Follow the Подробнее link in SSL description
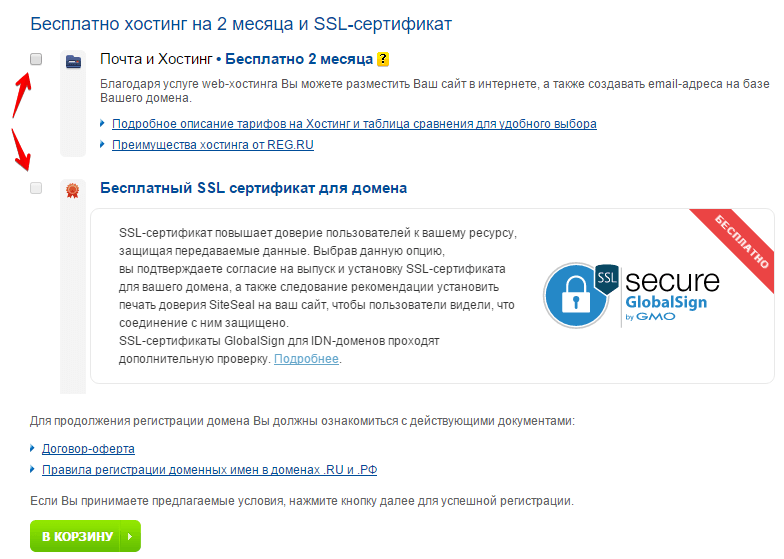The width and height of the screenshot is (784, 559). tap(306, 358)
